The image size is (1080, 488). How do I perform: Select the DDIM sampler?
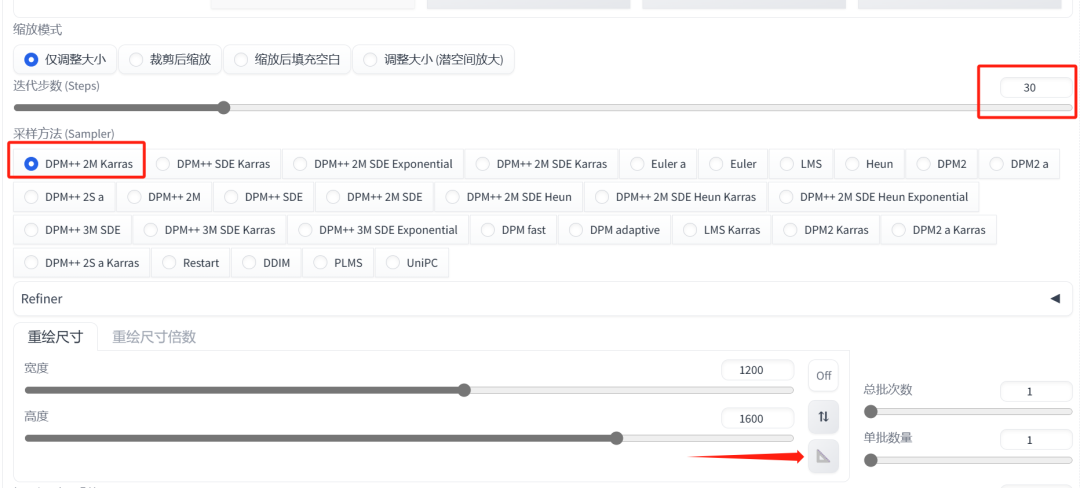tap(266, 263)
